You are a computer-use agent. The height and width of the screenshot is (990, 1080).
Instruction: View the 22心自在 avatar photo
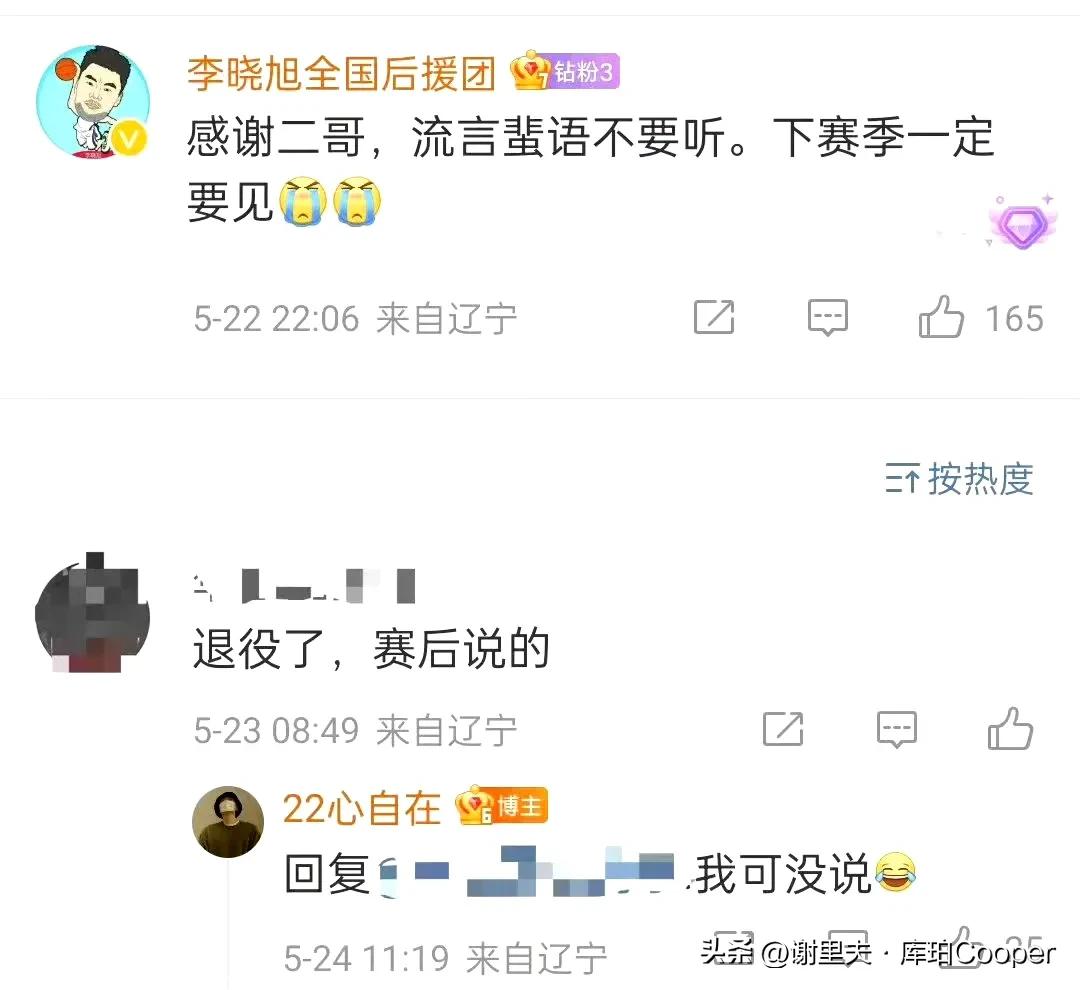pos(228,821)
